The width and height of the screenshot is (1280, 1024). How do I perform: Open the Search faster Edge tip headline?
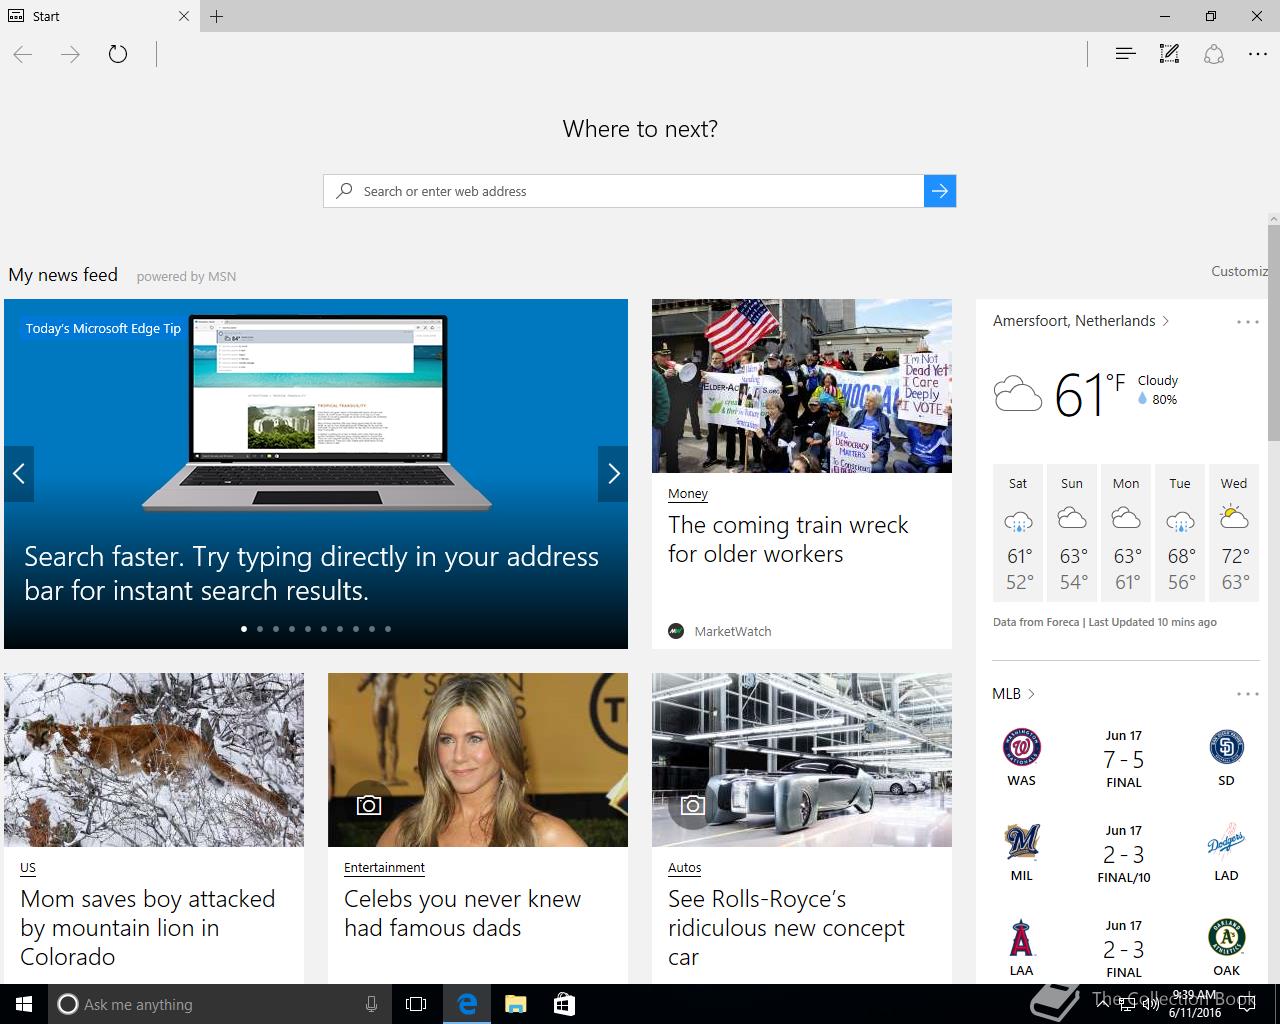coord(311,573)
